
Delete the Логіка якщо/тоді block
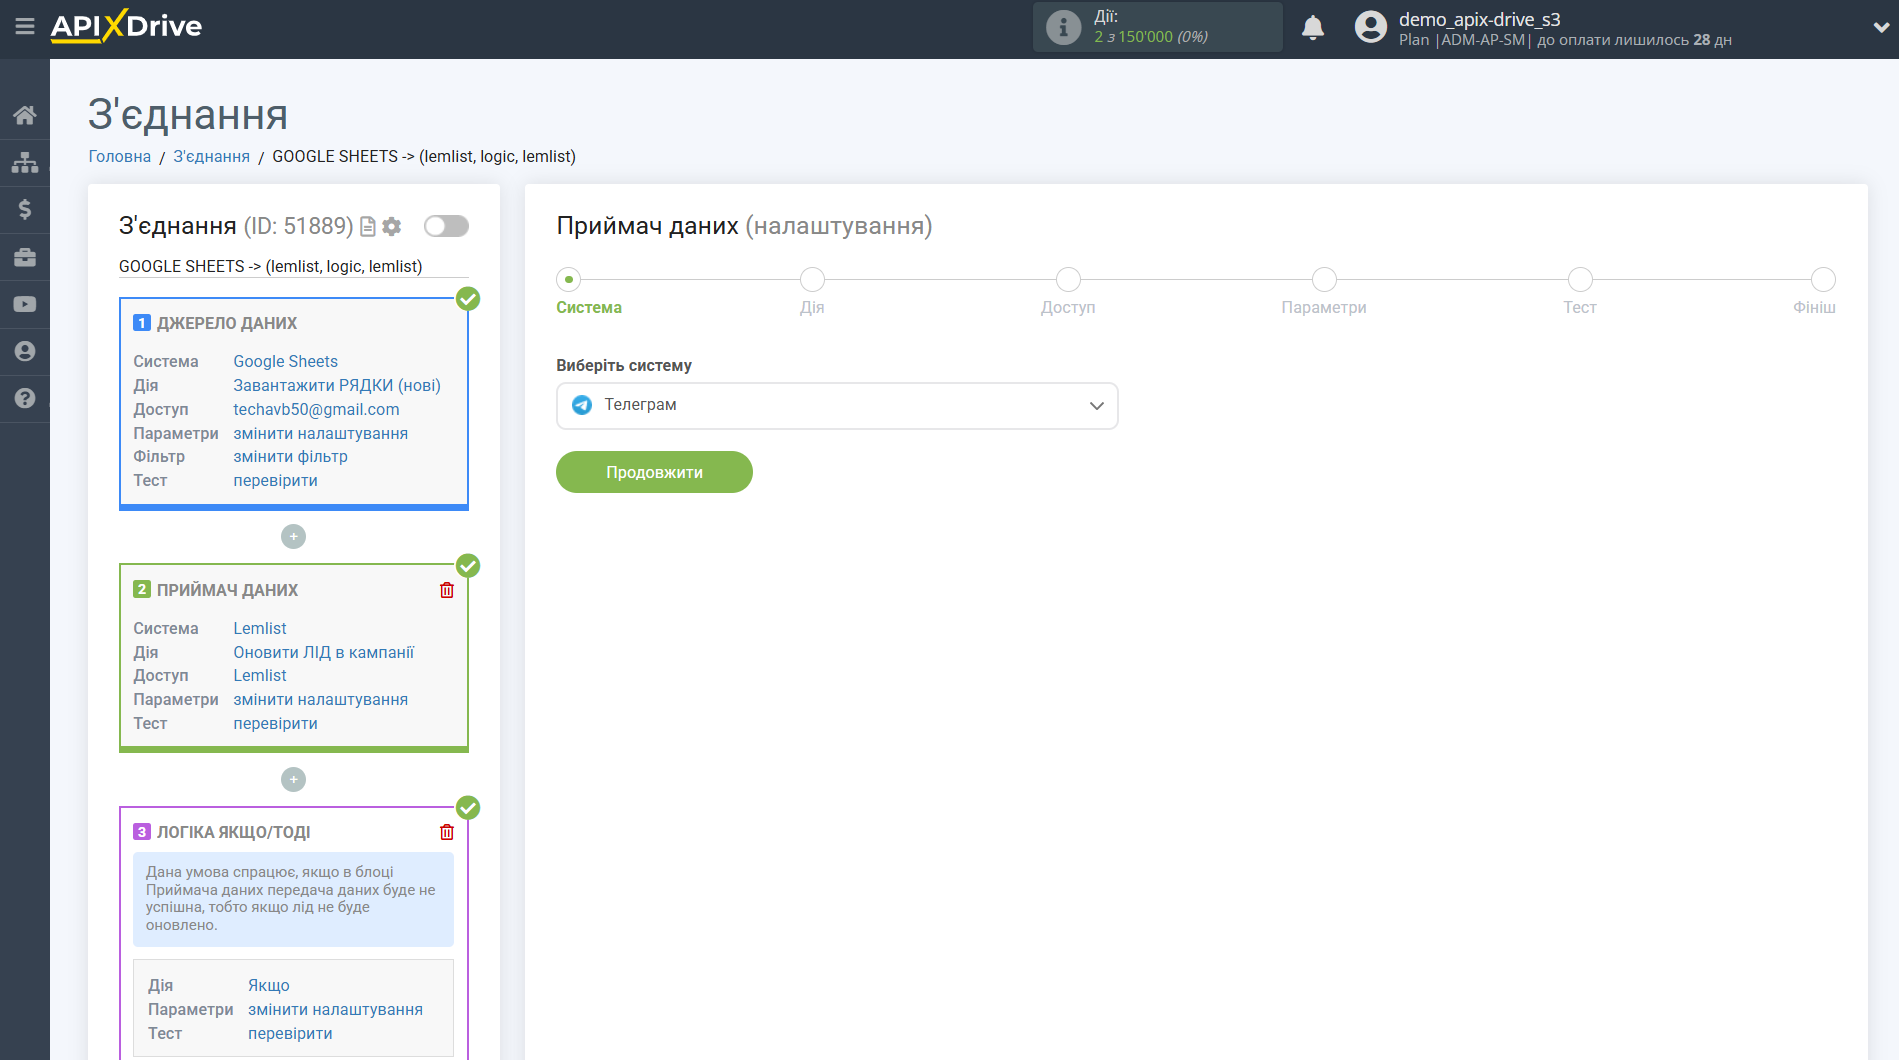click(x=447, y=832)
